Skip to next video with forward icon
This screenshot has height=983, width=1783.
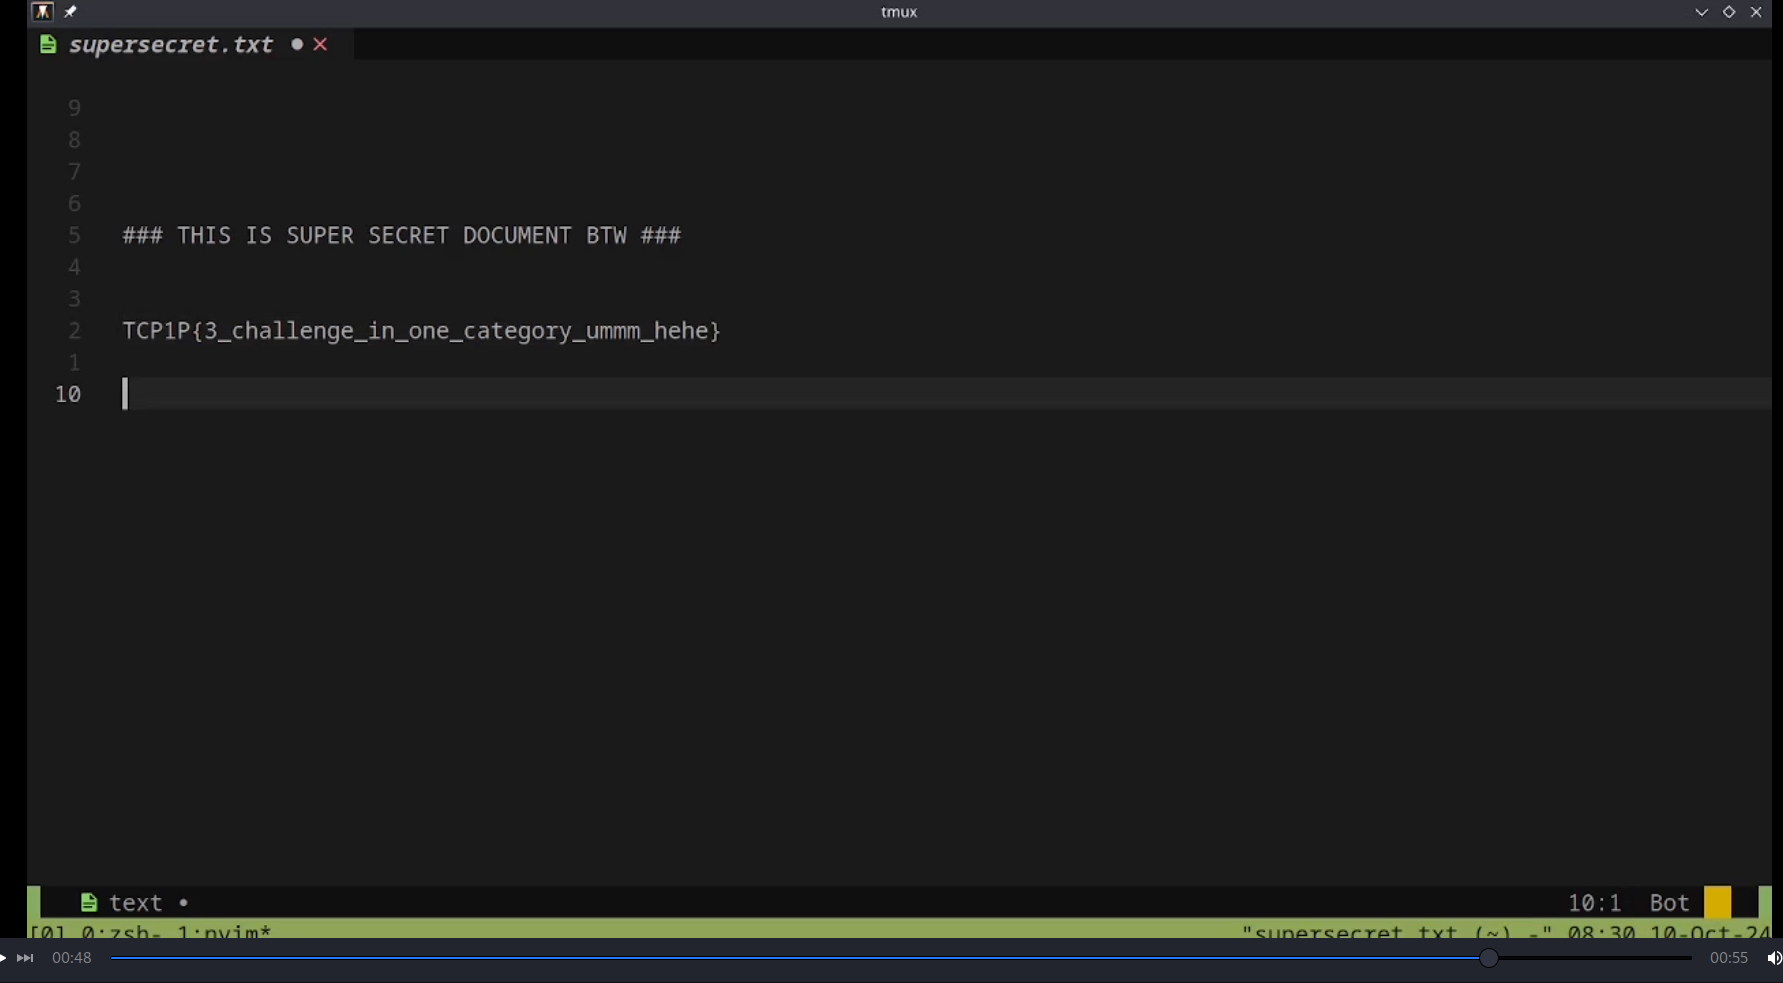tap(26, 958)
